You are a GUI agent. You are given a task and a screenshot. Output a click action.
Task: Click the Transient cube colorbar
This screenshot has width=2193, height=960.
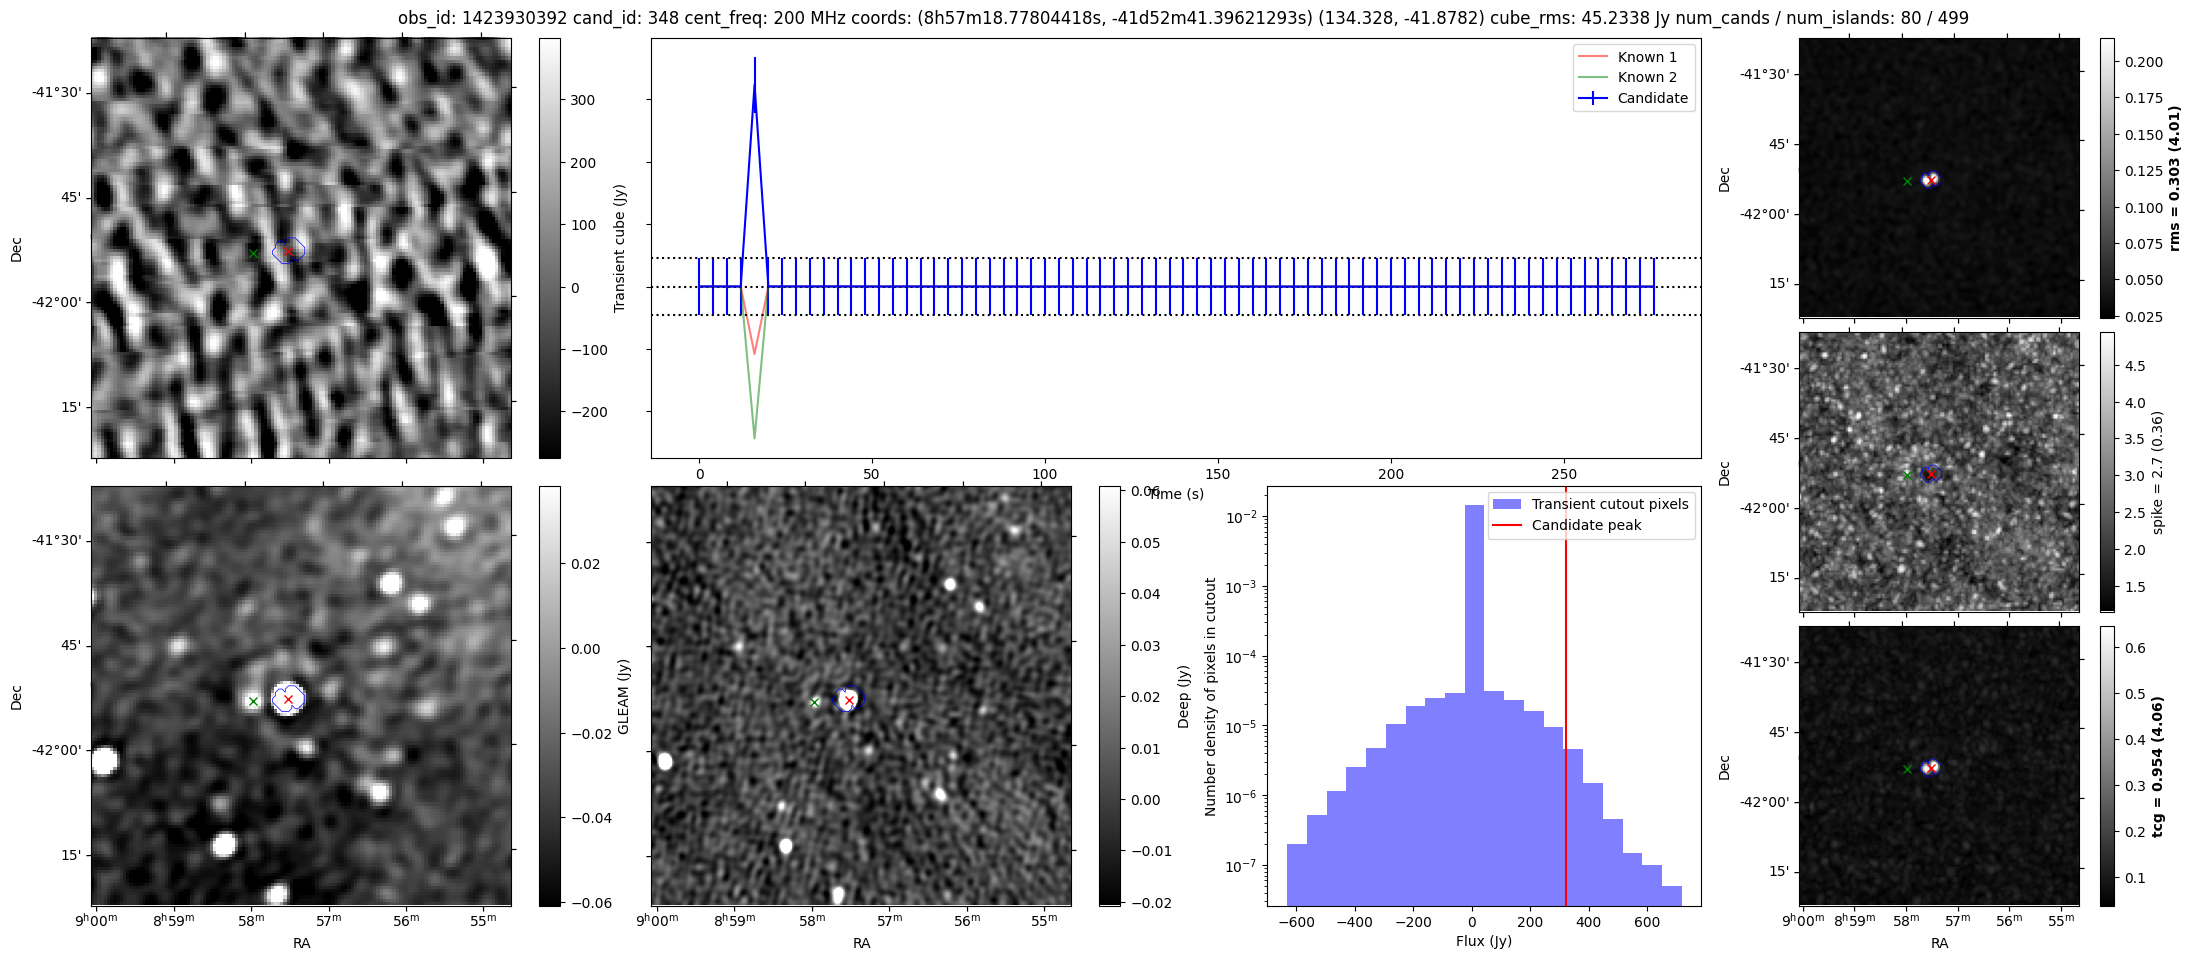pos(549,248)
